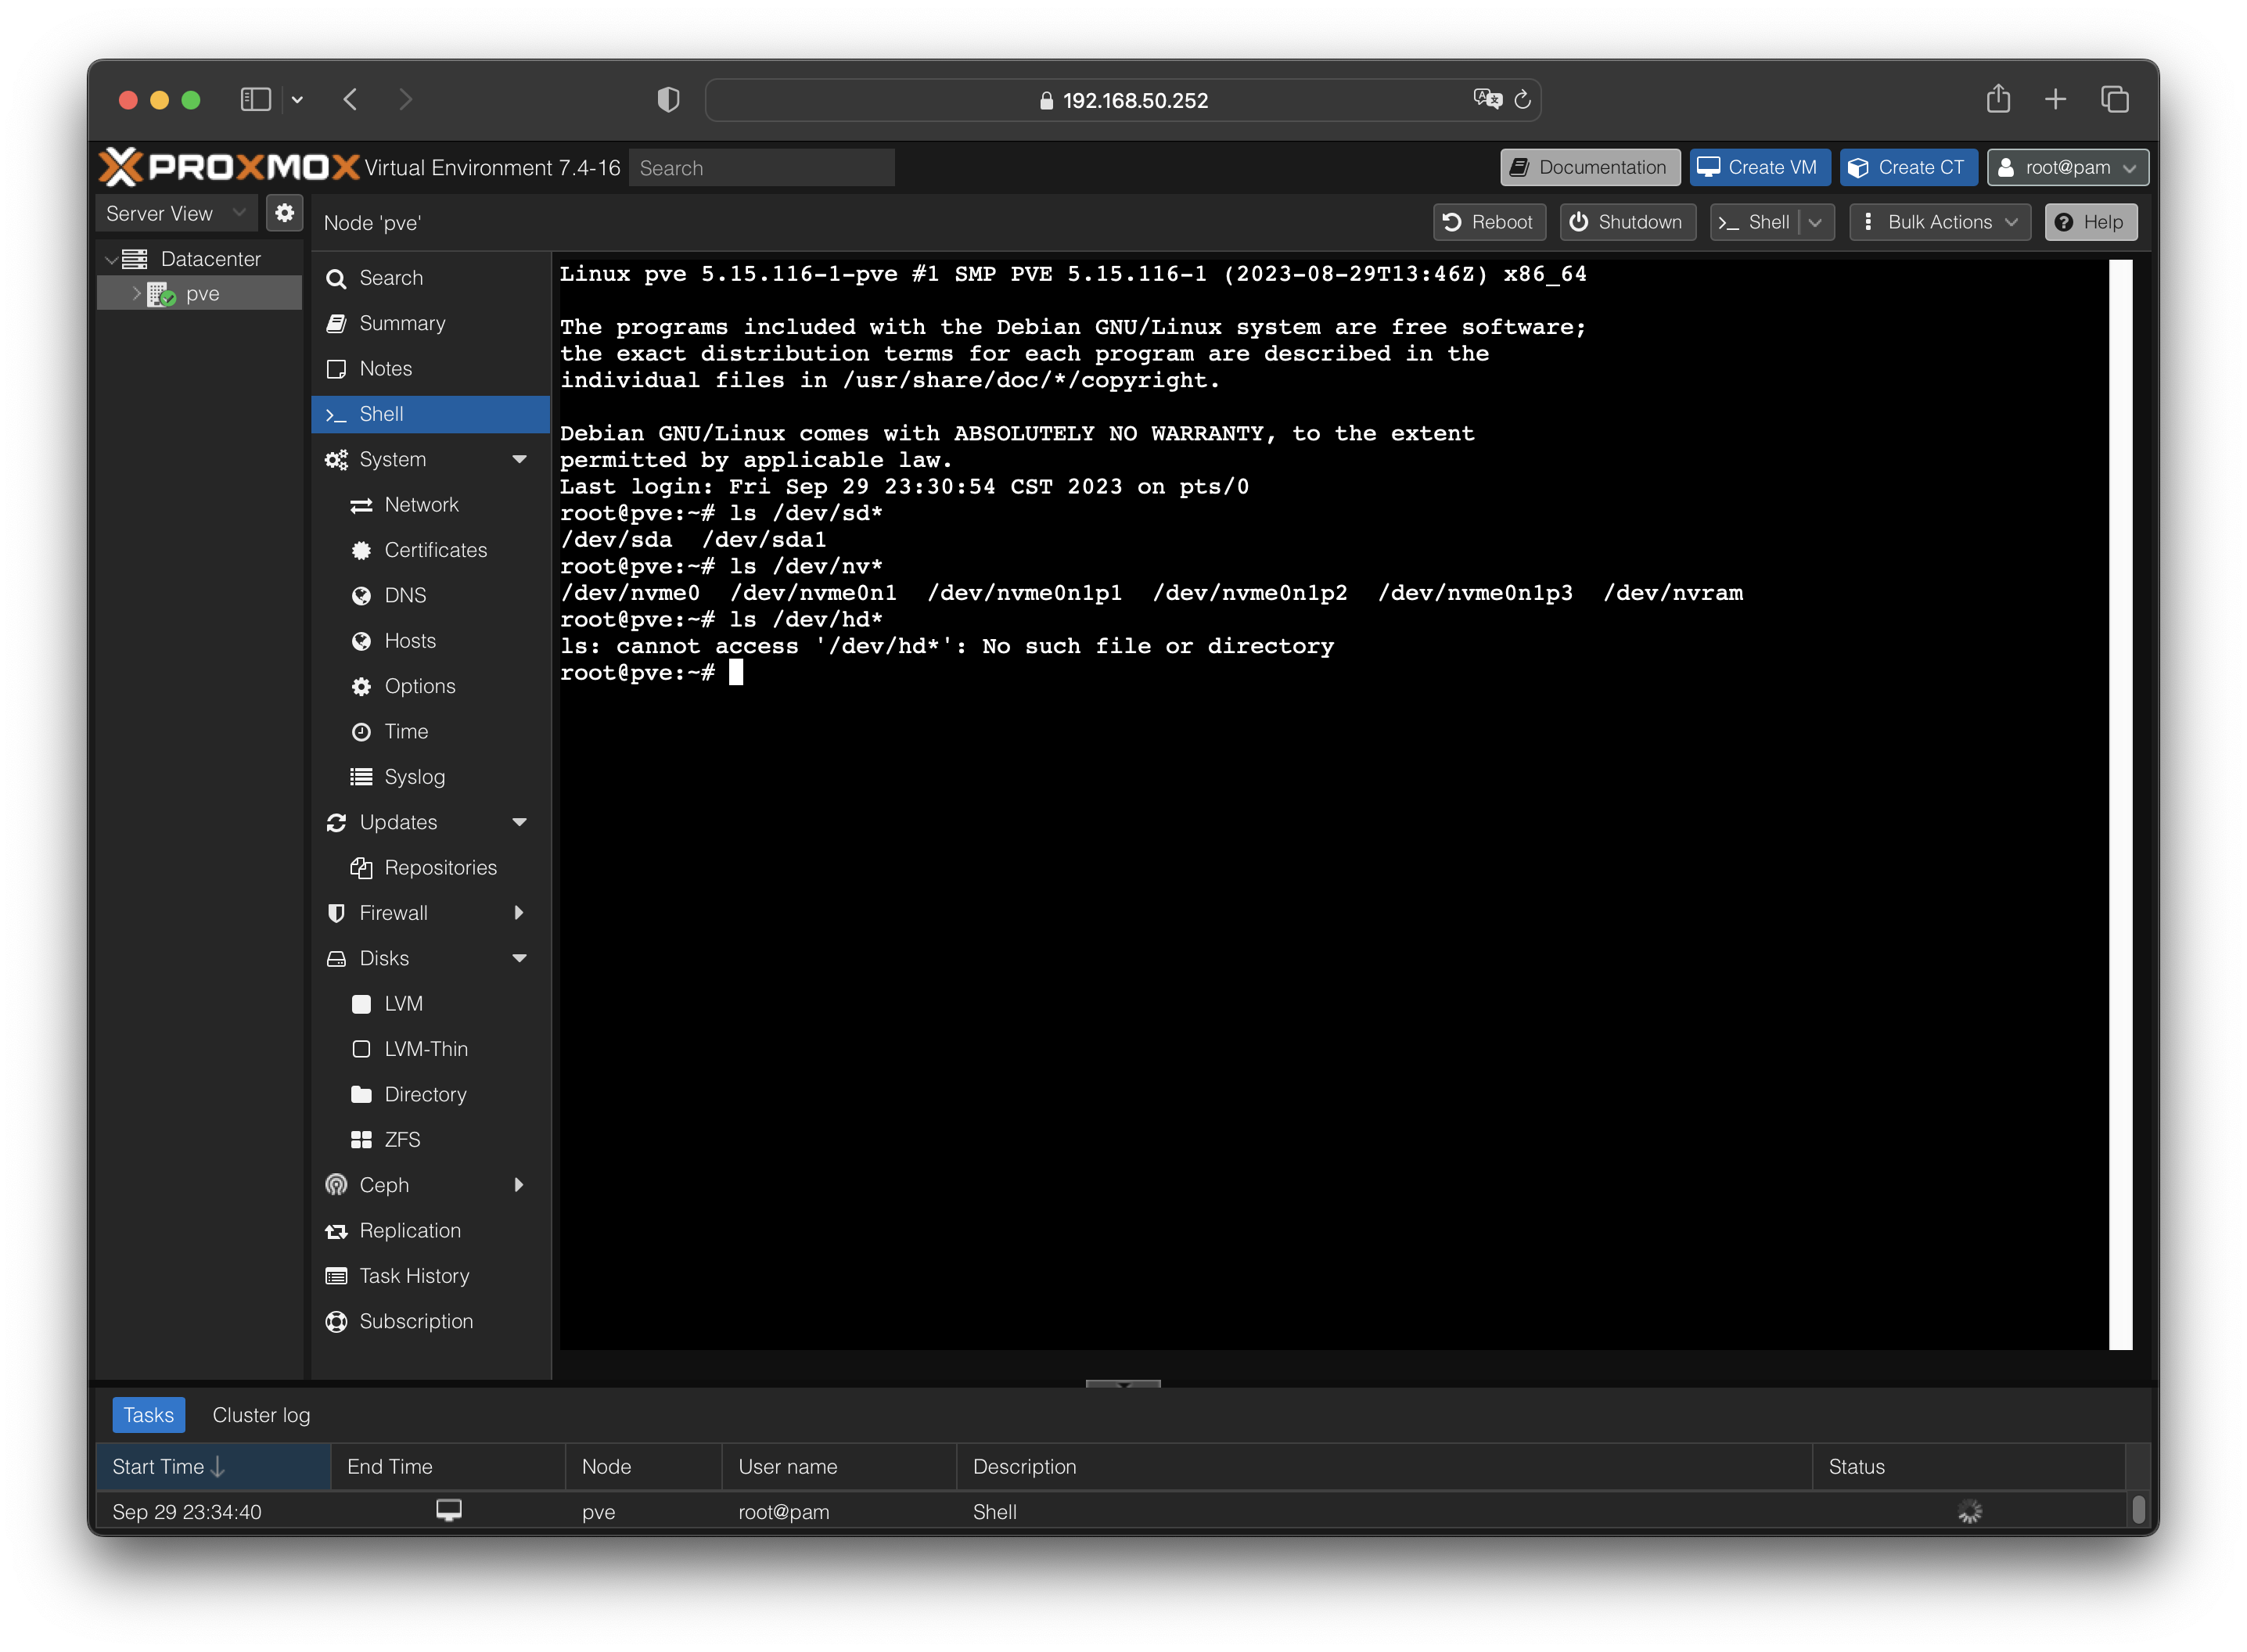Open the root@pam user menu
Image resolution: width=2247 pixels, height=1652 pixels.
tap(2067, 167)
